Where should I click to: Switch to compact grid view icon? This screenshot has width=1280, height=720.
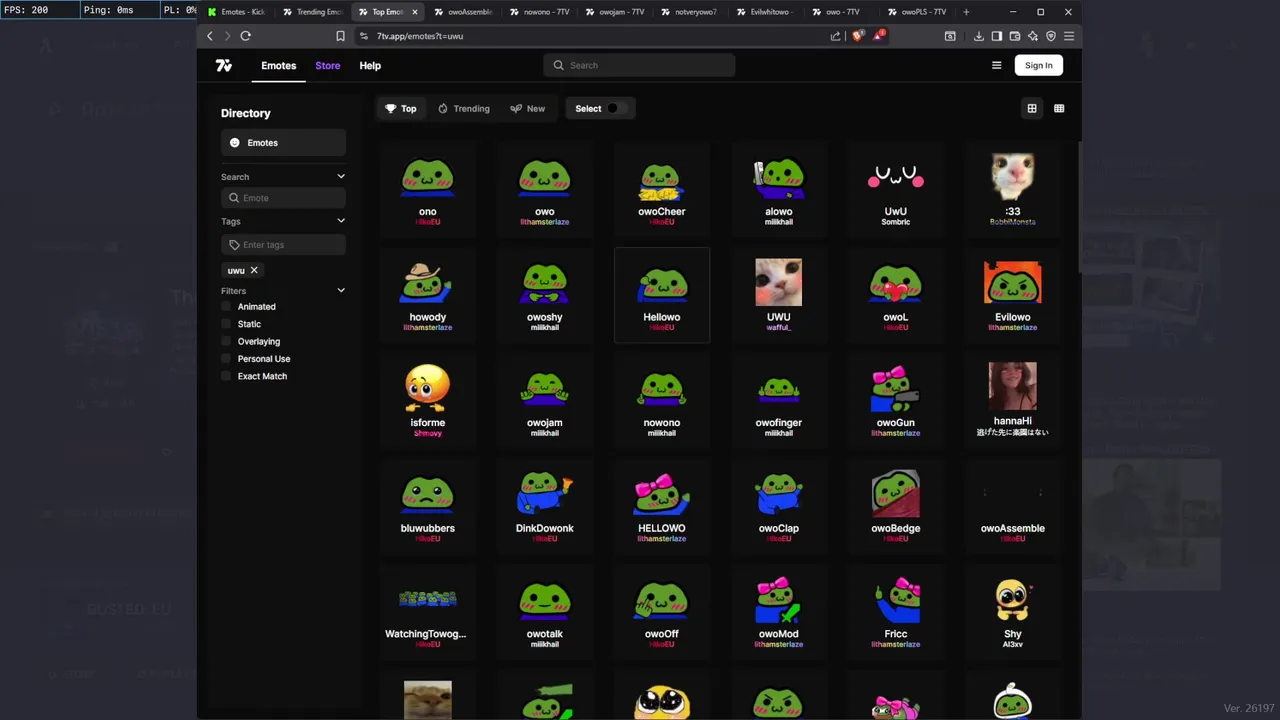tap(1059, 108)
